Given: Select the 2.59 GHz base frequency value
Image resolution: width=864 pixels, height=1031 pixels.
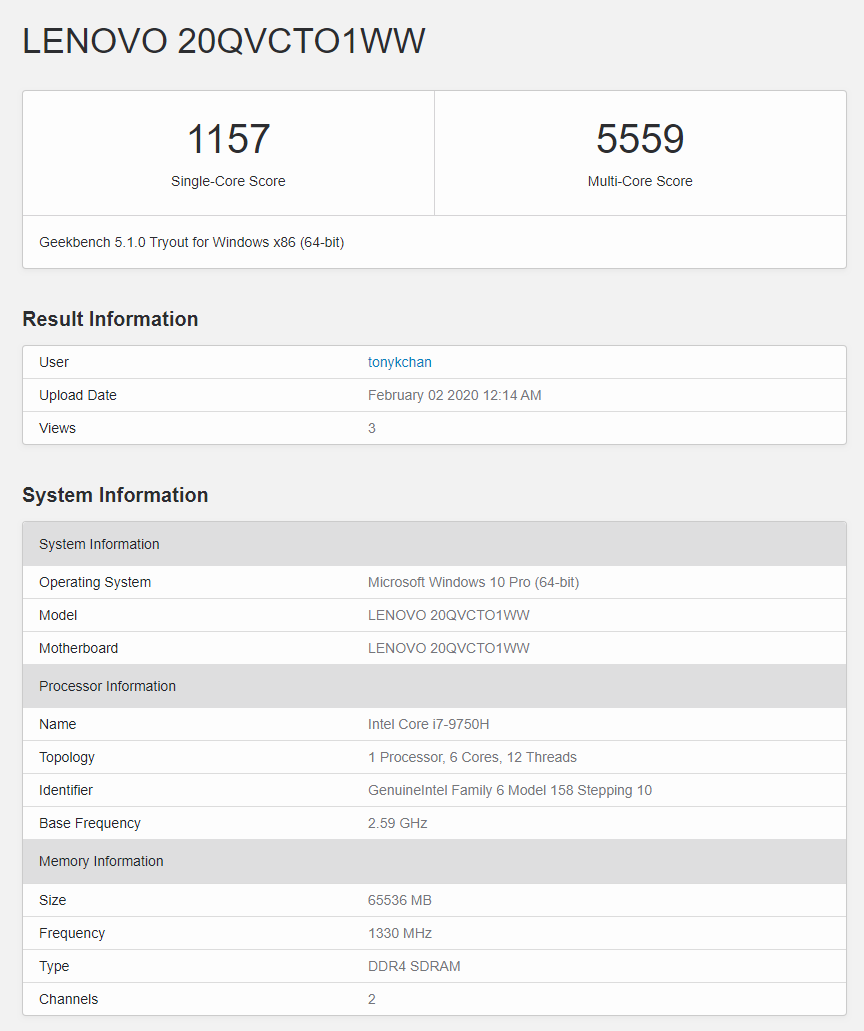Looking at the screenshot, I should pyautogui.click(x=397, y=823).
